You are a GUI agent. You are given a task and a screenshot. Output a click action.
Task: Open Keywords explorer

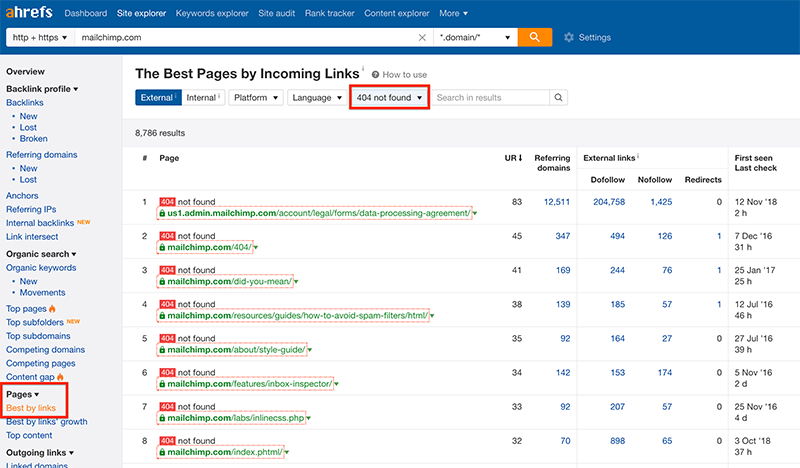212,13
